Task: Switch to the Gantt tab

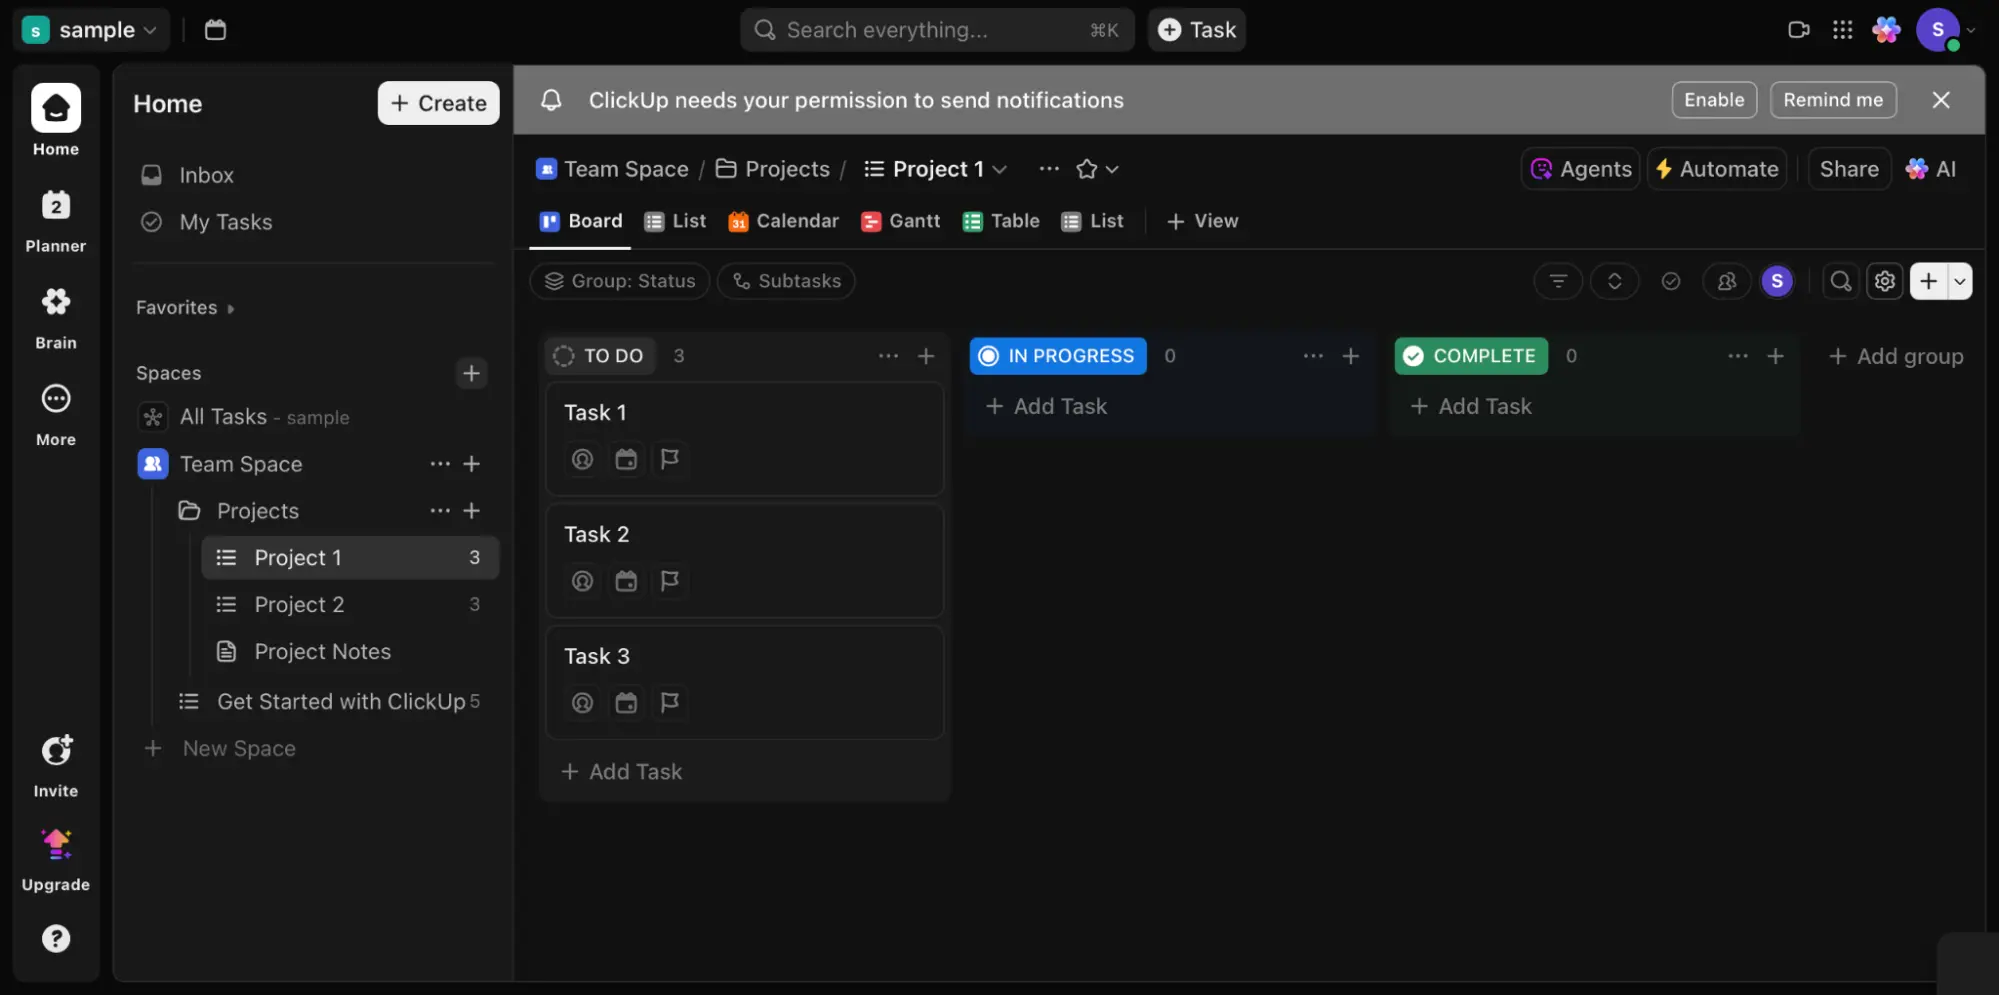Action: point(900,221)
